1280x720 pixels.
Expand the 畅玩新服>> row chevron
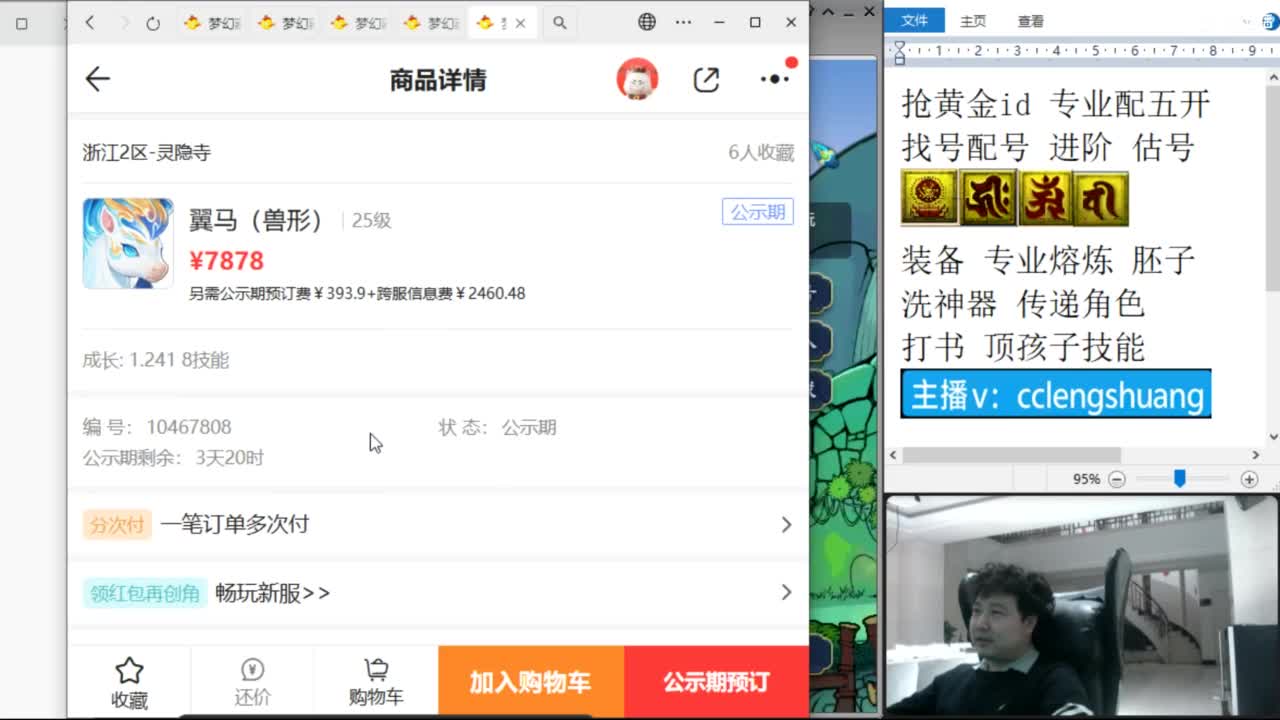[x=786, y=593]
